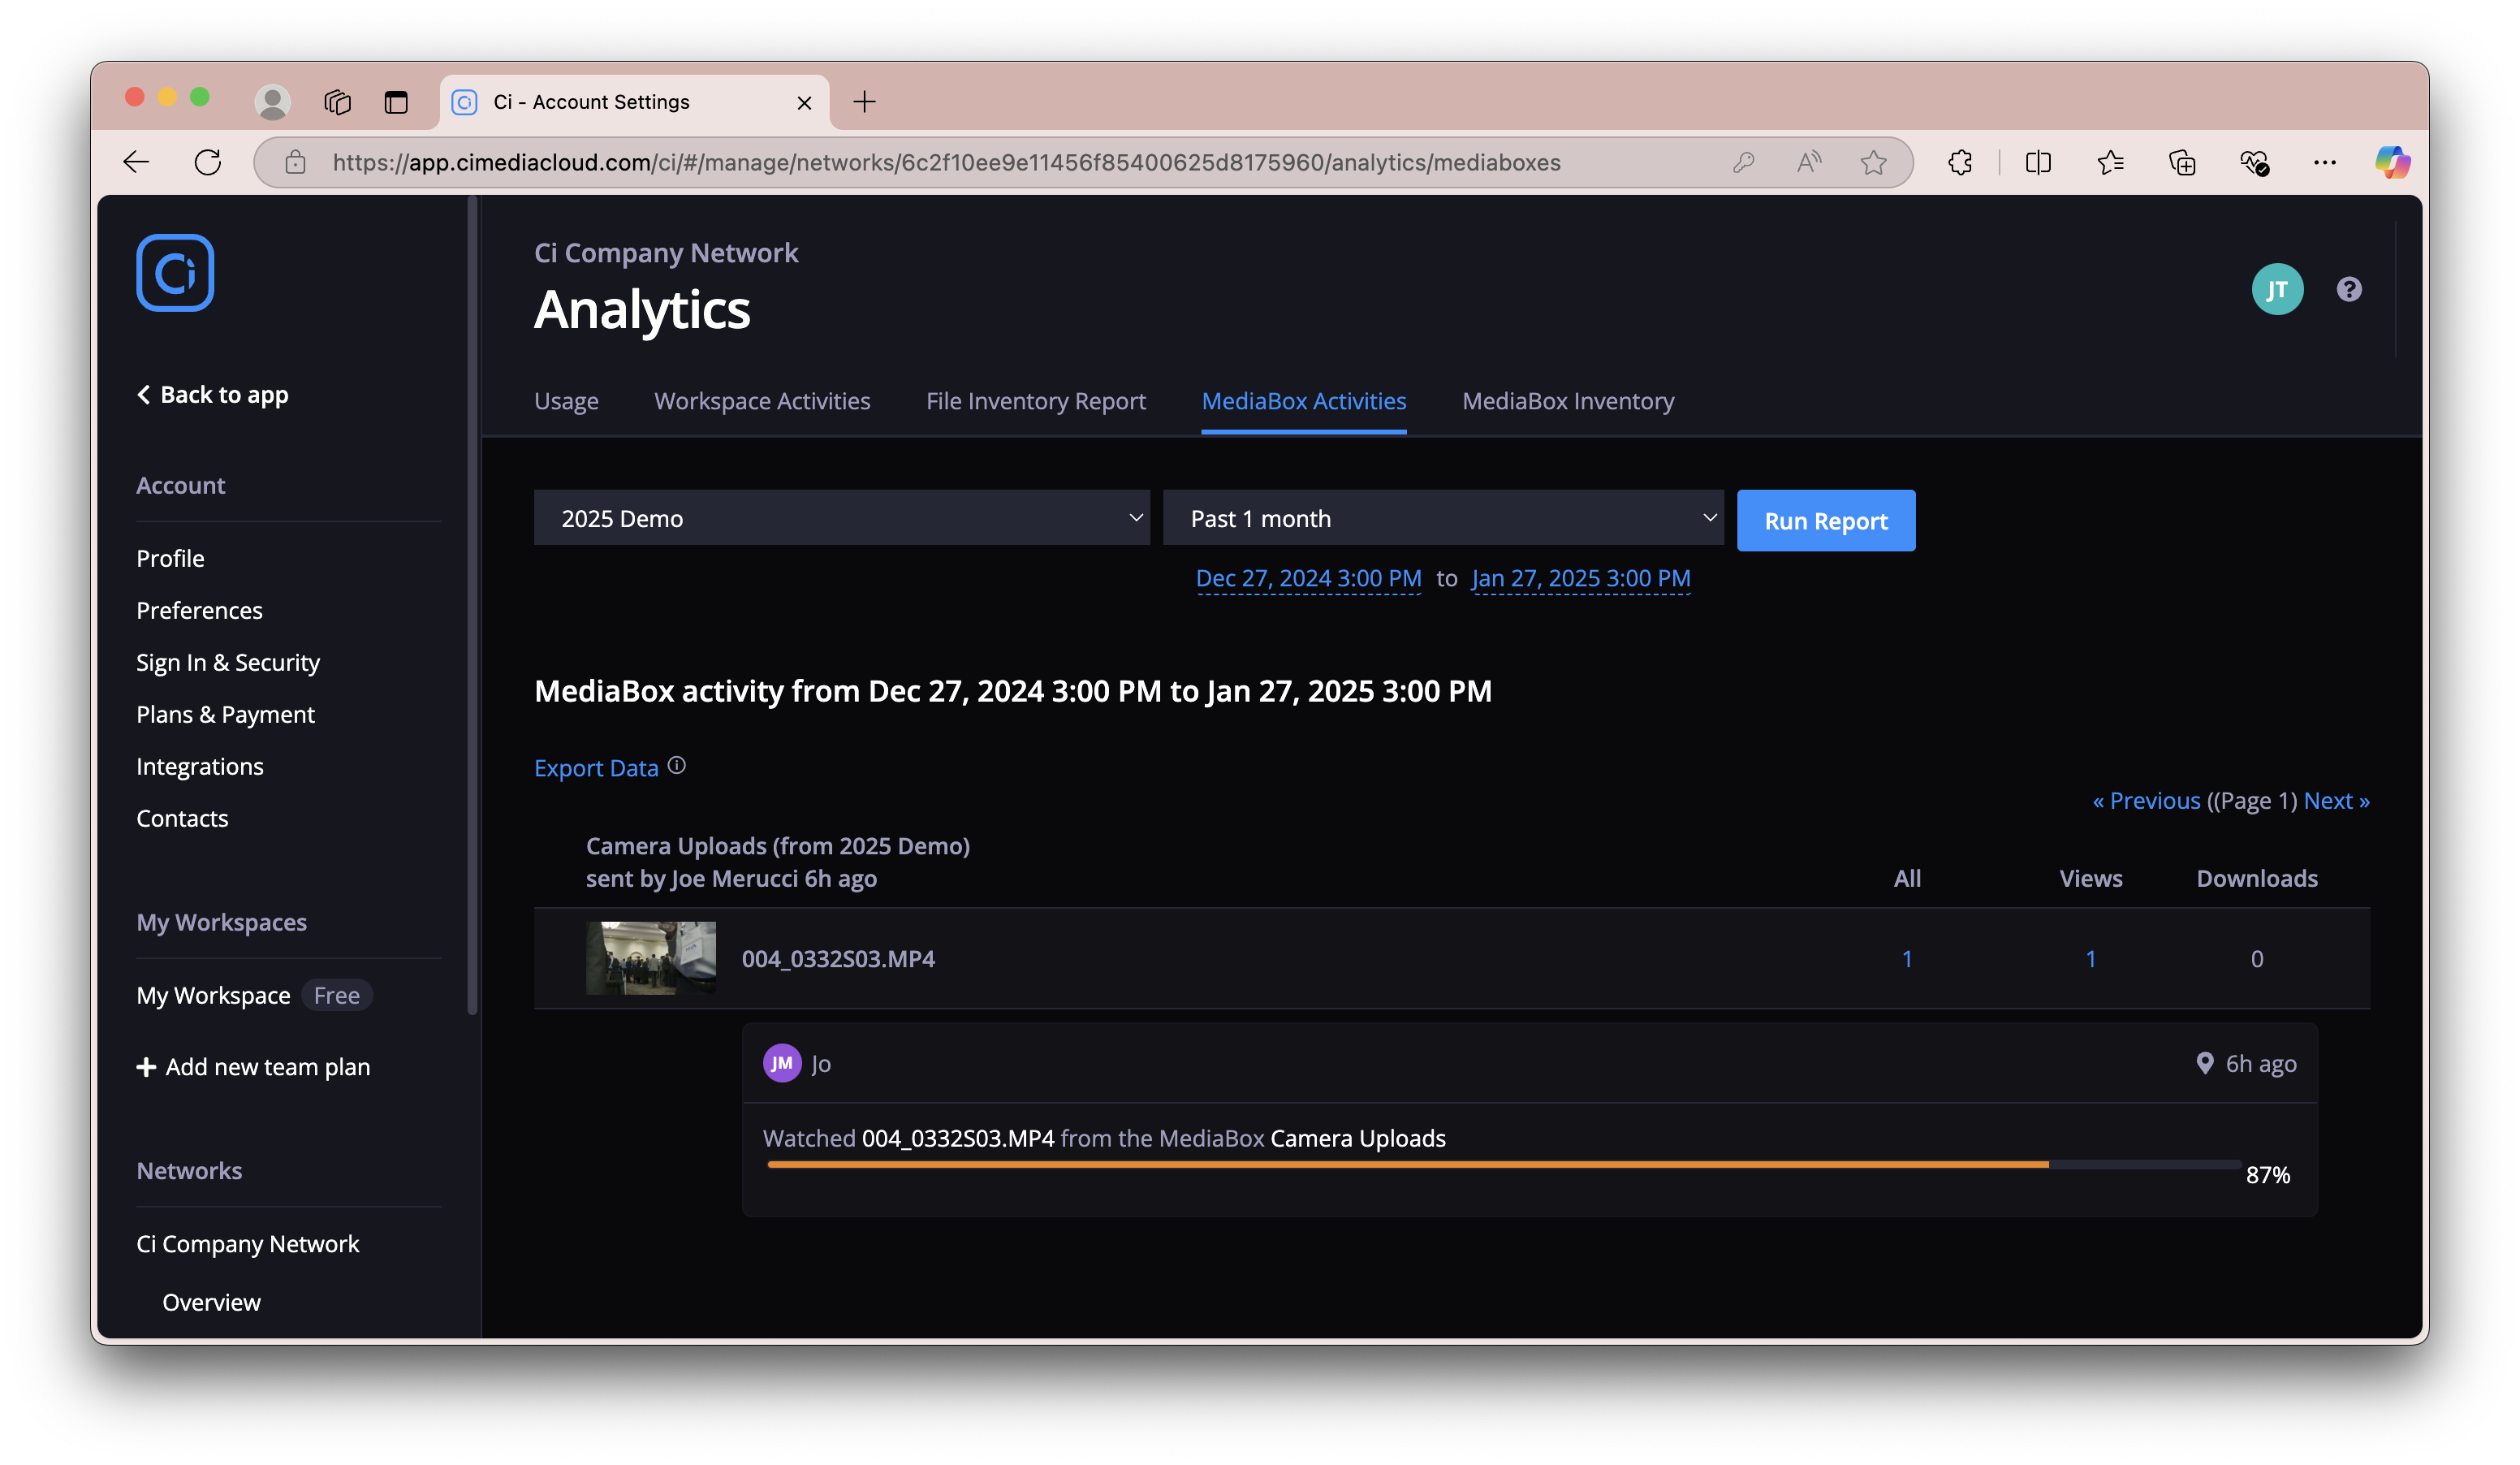Image resolution: width=2520 pixels, height=1465 pixels.
Task: Click the browser address bar URL
Action: tap(946, 162)
